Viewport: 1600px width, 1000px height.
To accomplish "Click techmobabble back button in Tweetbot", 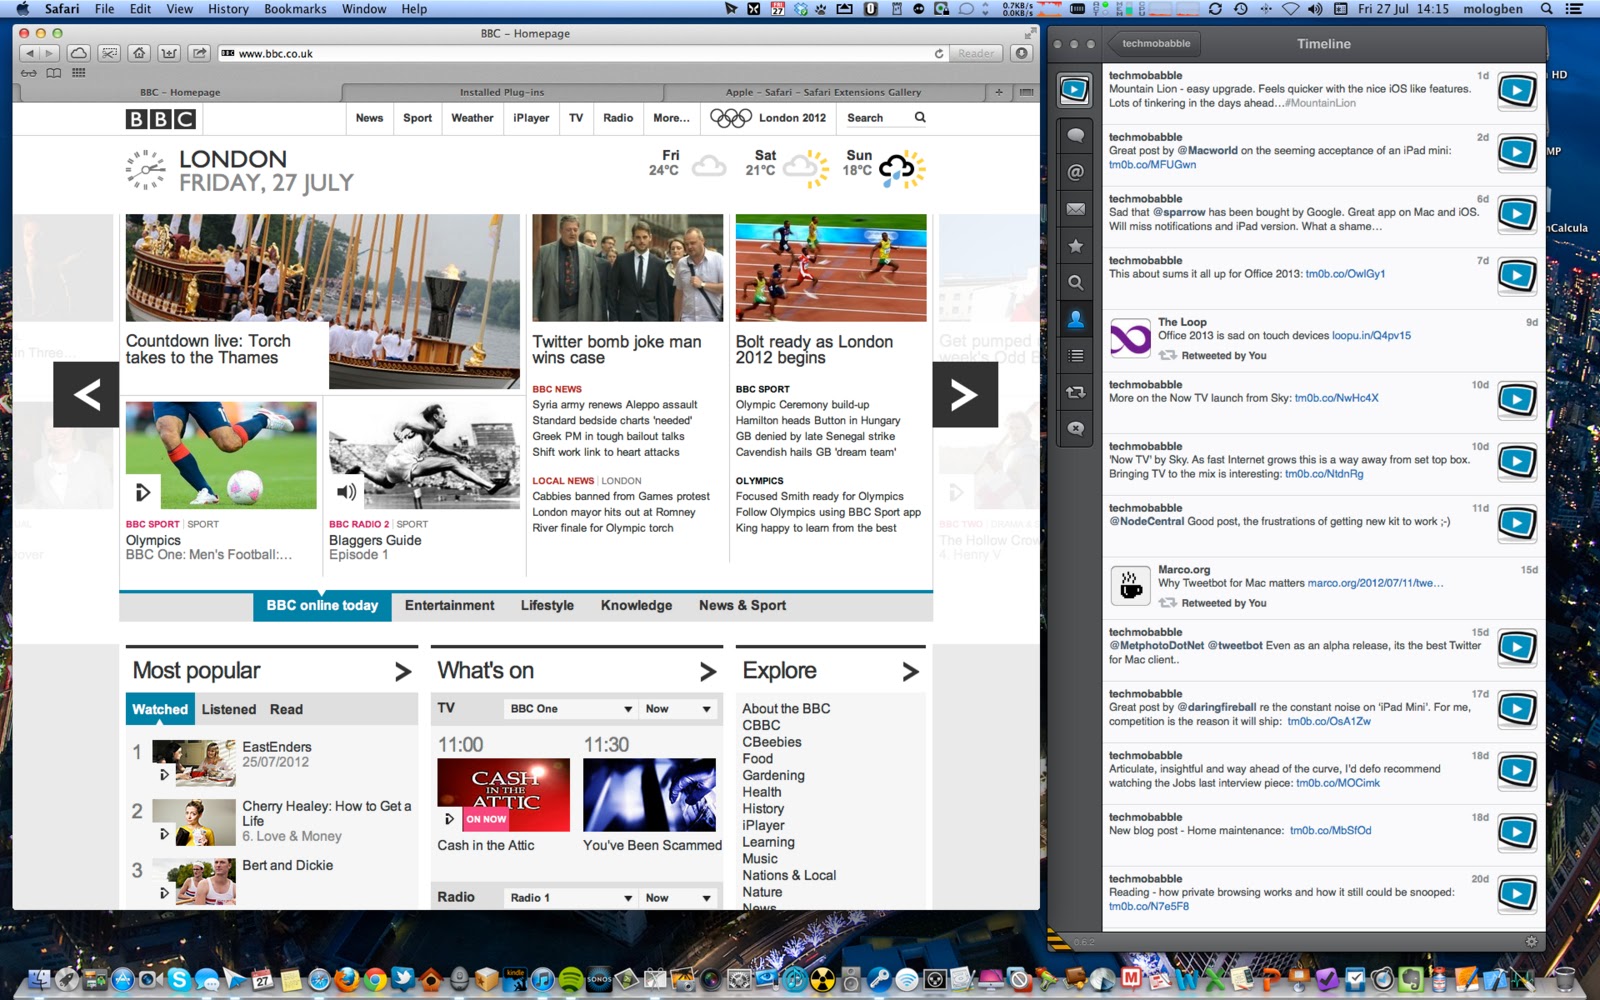I will click(1155, 44).
